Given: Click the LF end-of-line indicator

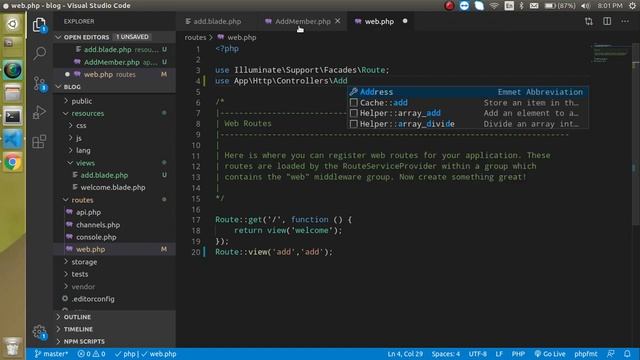Looking at the screenshot, I should (x=499, y=354).
